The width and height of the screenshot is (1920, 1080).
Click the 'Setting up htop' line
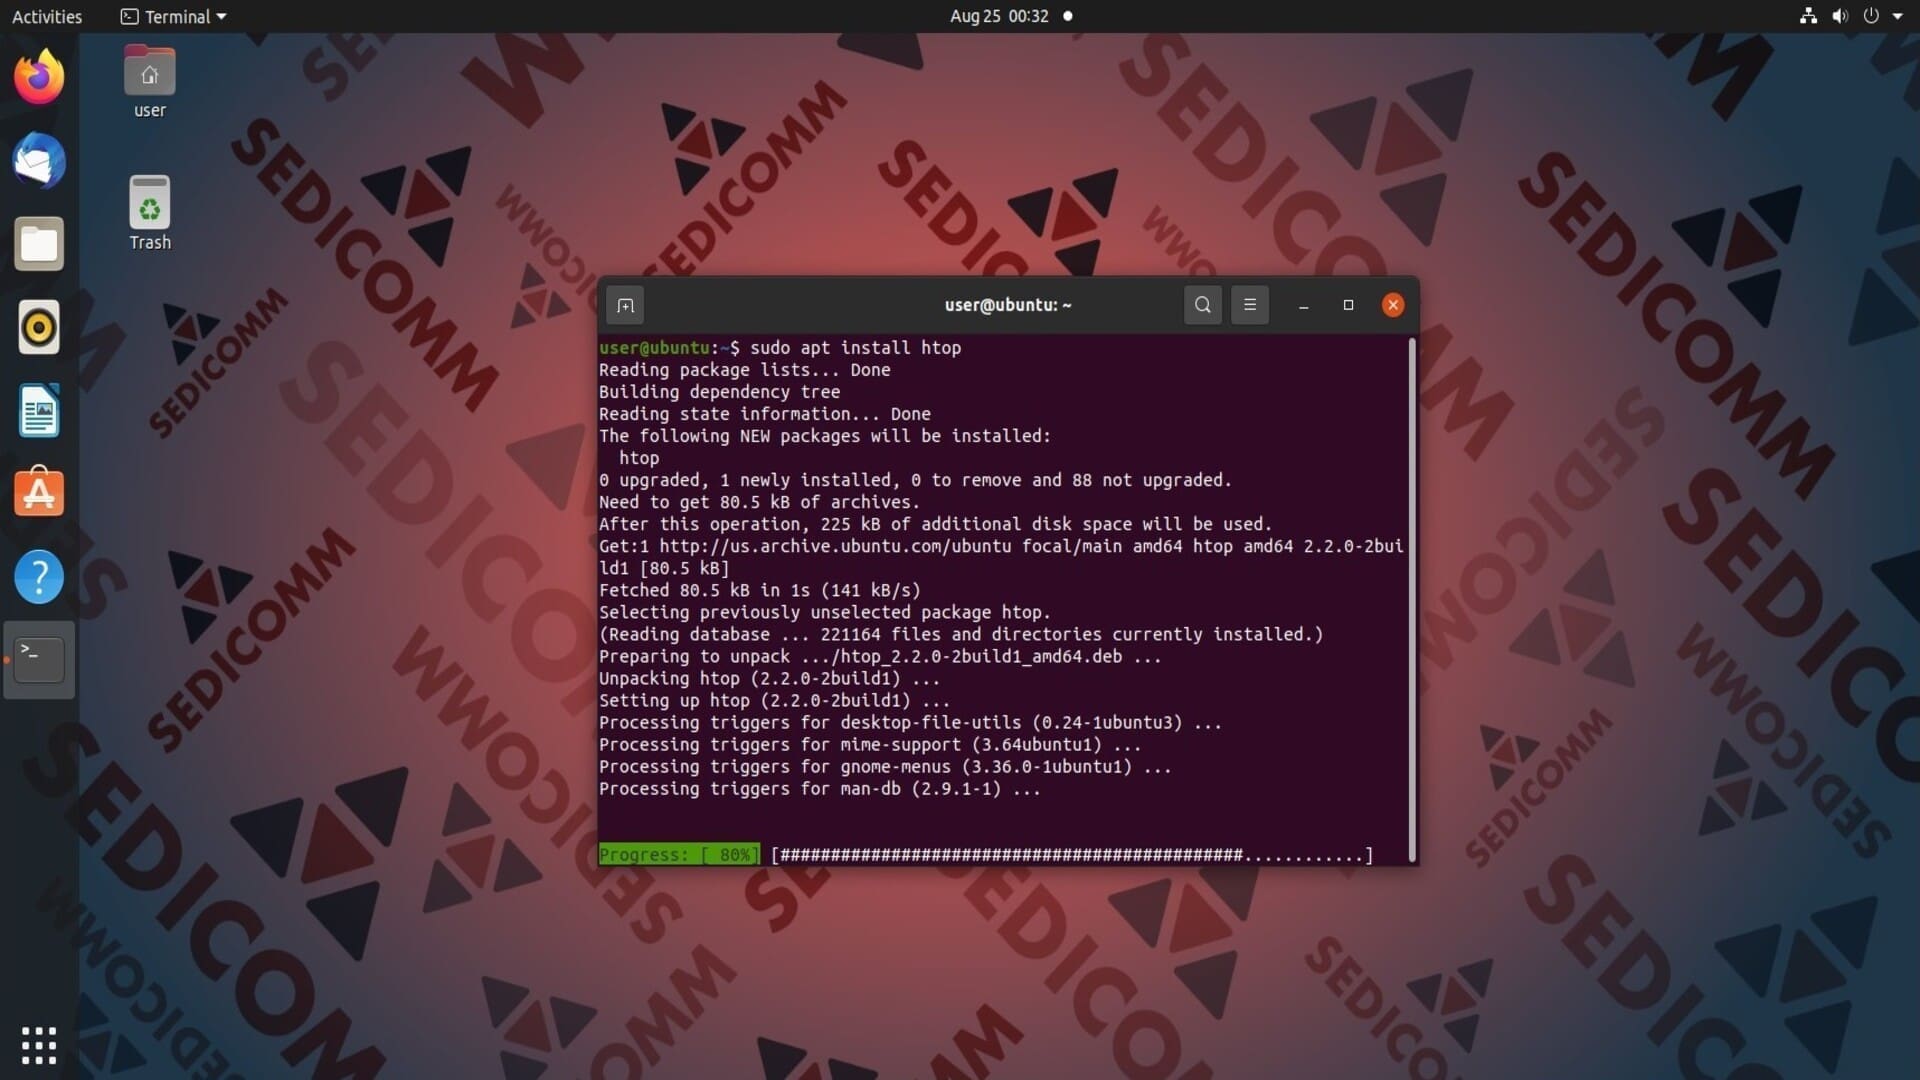tap(774, 700)
